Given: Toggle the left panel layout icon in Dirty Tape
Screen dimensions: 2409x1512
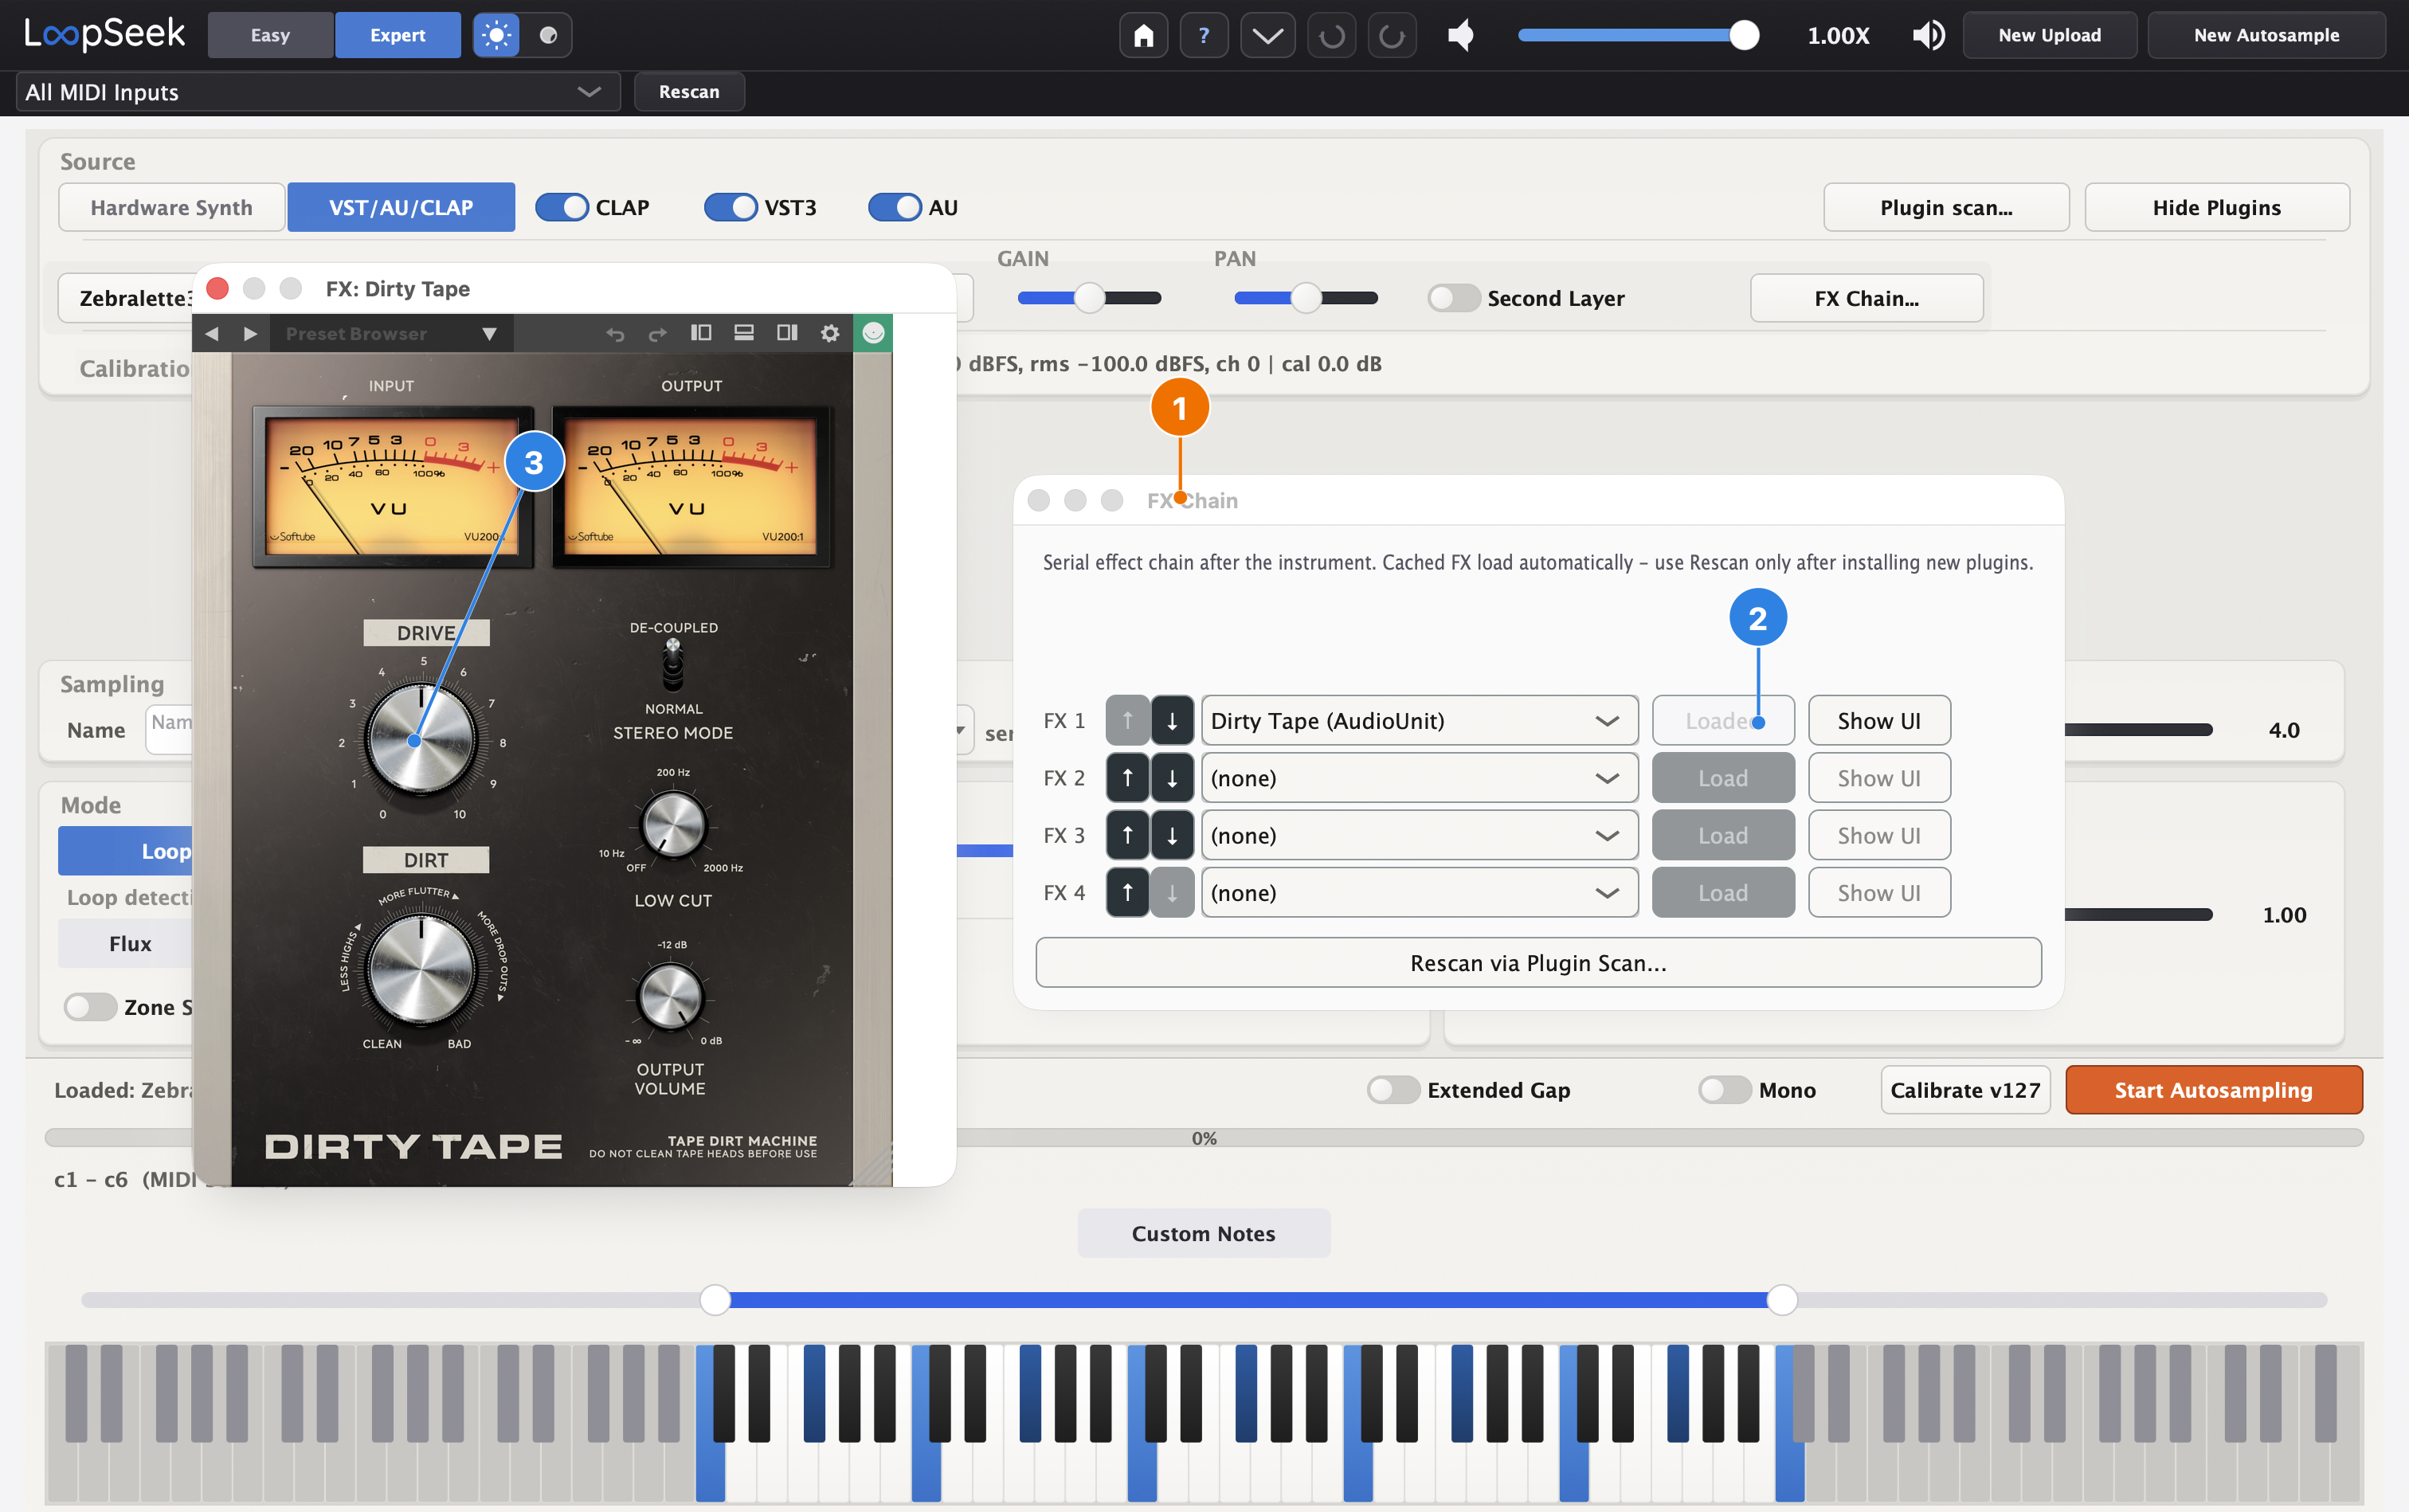Looking at the screenshot, I should coord(701,333).
